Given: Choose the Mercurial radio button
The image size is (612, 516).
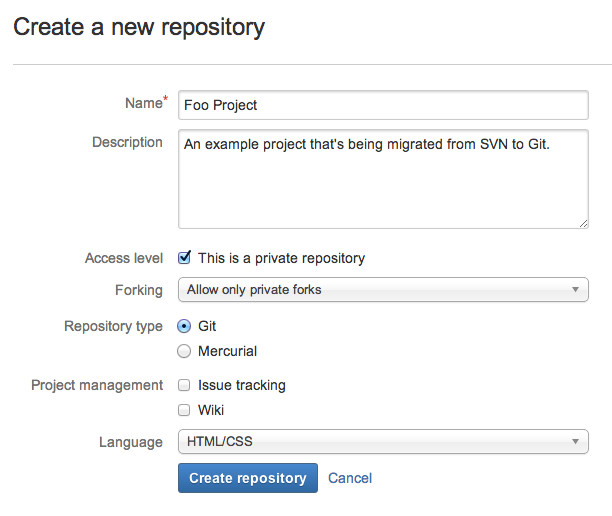Looking at the screenshot, I should 184,351.
